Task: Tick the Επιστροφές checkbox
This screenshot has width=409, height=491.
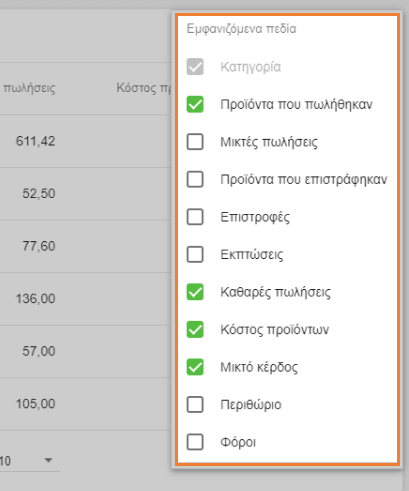Action: click(195, 217)
